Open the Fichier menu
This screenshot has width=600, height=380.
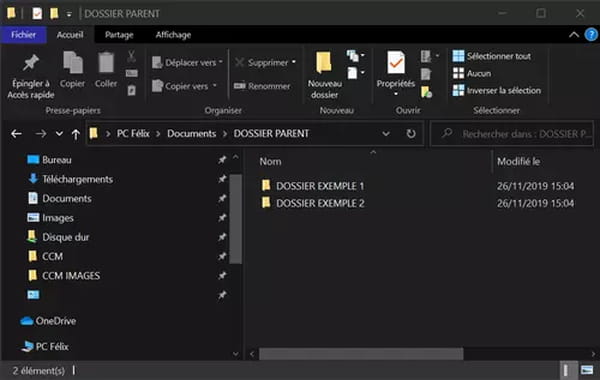[24, 35]
